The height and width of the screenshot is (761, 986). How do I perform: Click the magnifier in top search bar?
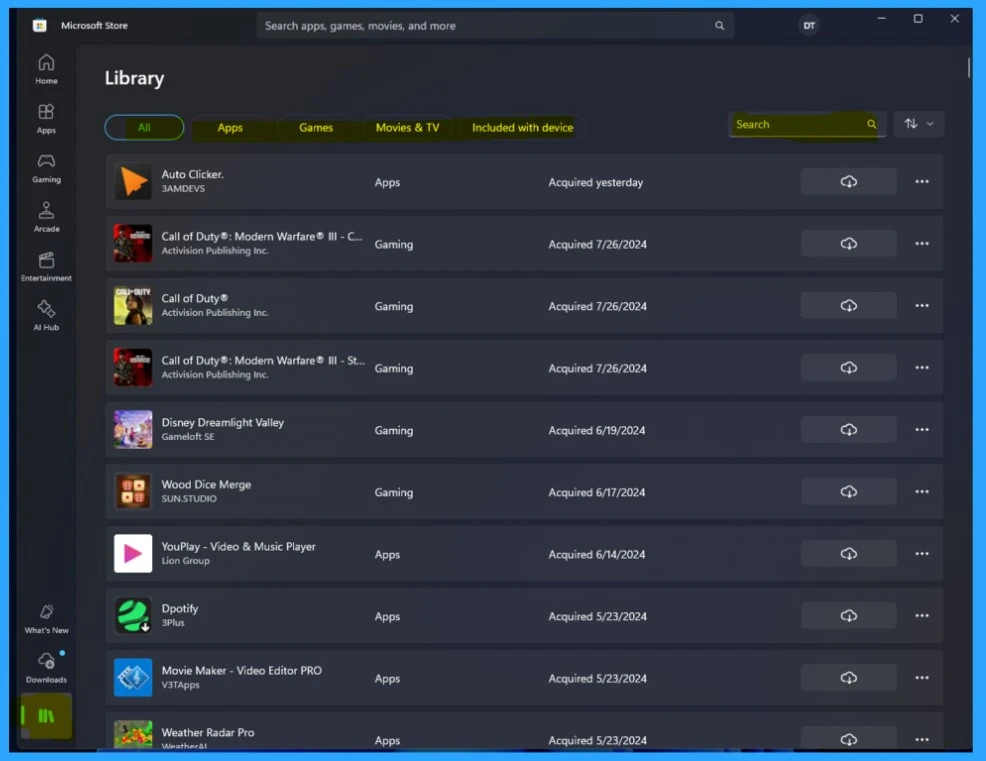click(x=719, y=26)
